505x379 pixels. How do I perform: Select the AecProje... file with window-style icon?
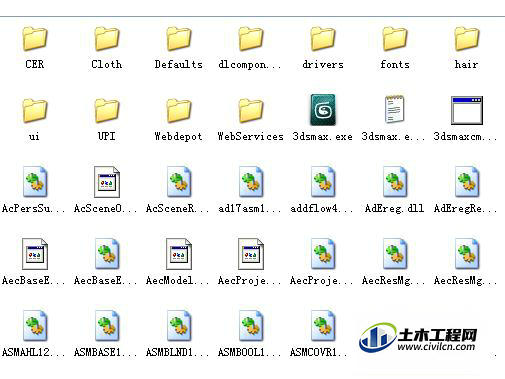251,254
